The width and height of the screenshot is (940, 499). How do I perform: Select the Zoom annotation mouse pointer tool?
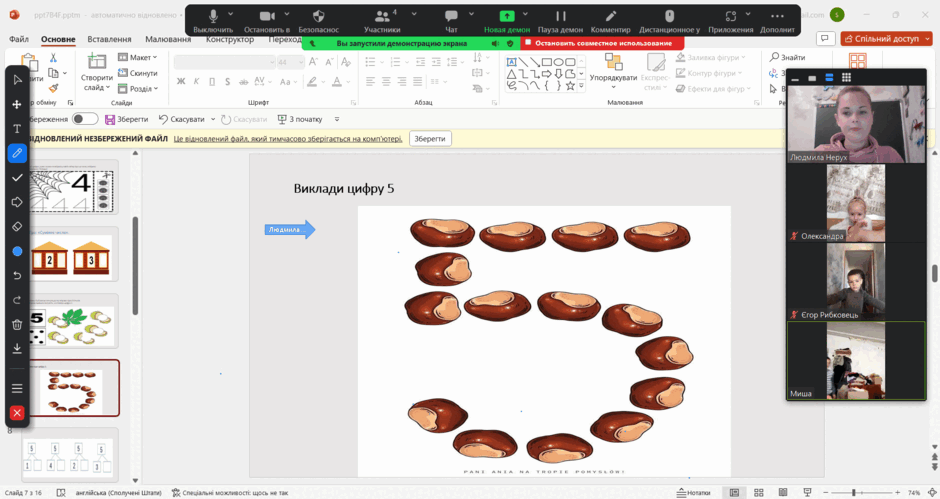pyautogui.click(x=17, y=80)
